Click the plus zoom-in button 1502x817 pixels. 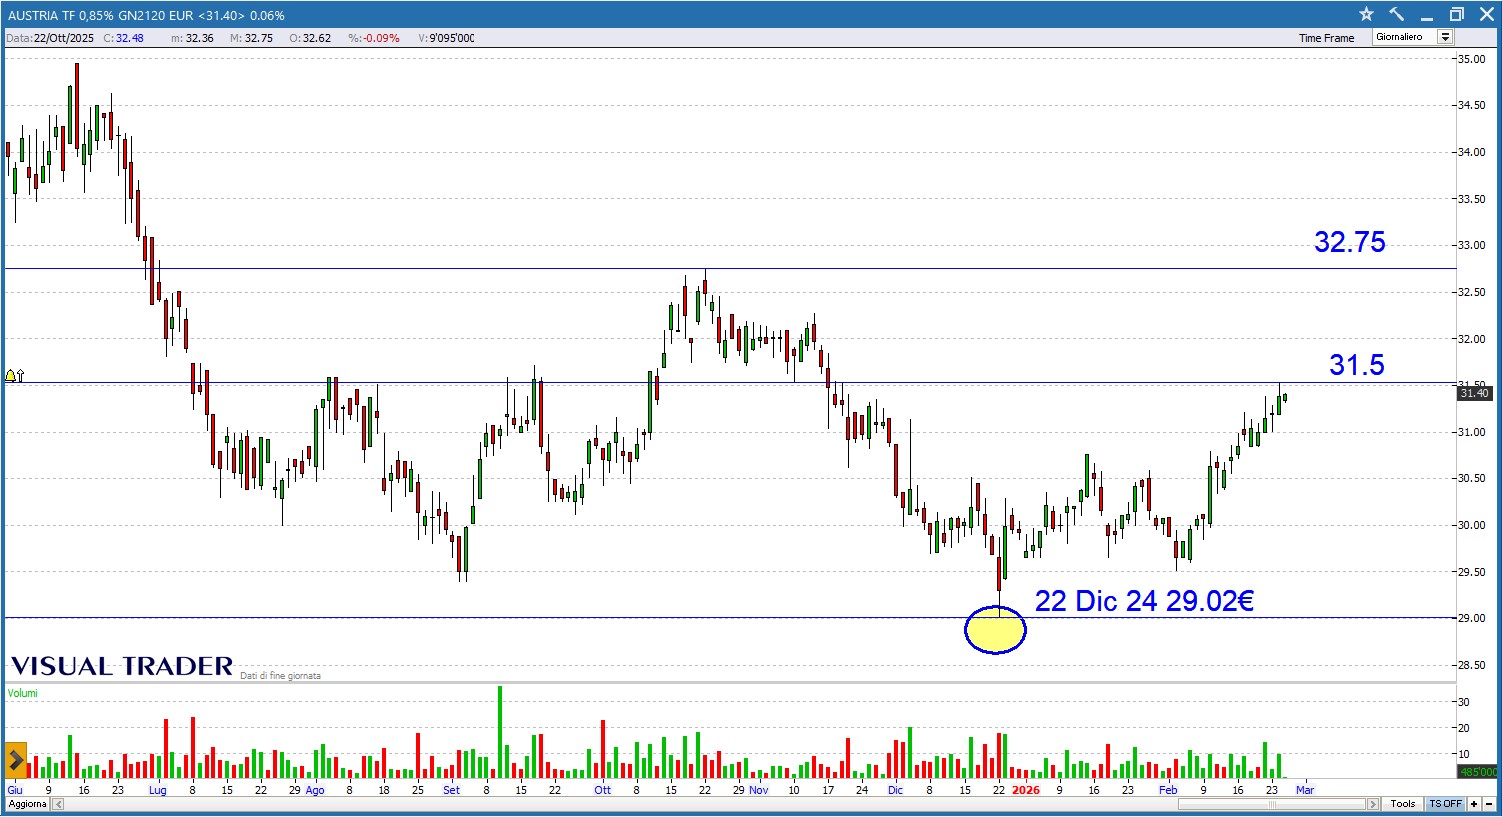pos(1473,804)
